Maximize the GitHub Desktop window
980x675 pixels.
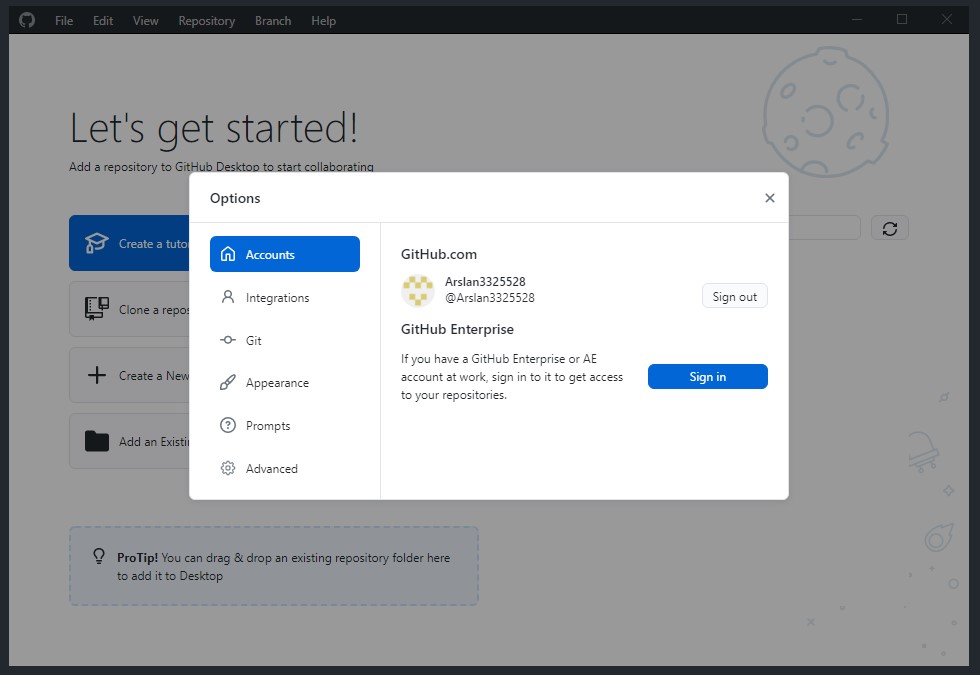[x=902, y=20]
